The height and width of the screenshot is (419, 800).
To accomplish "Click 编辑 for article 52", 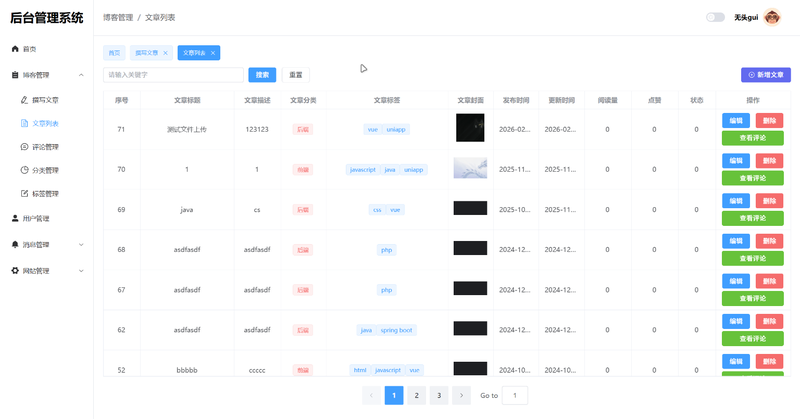I will point(736,361).
